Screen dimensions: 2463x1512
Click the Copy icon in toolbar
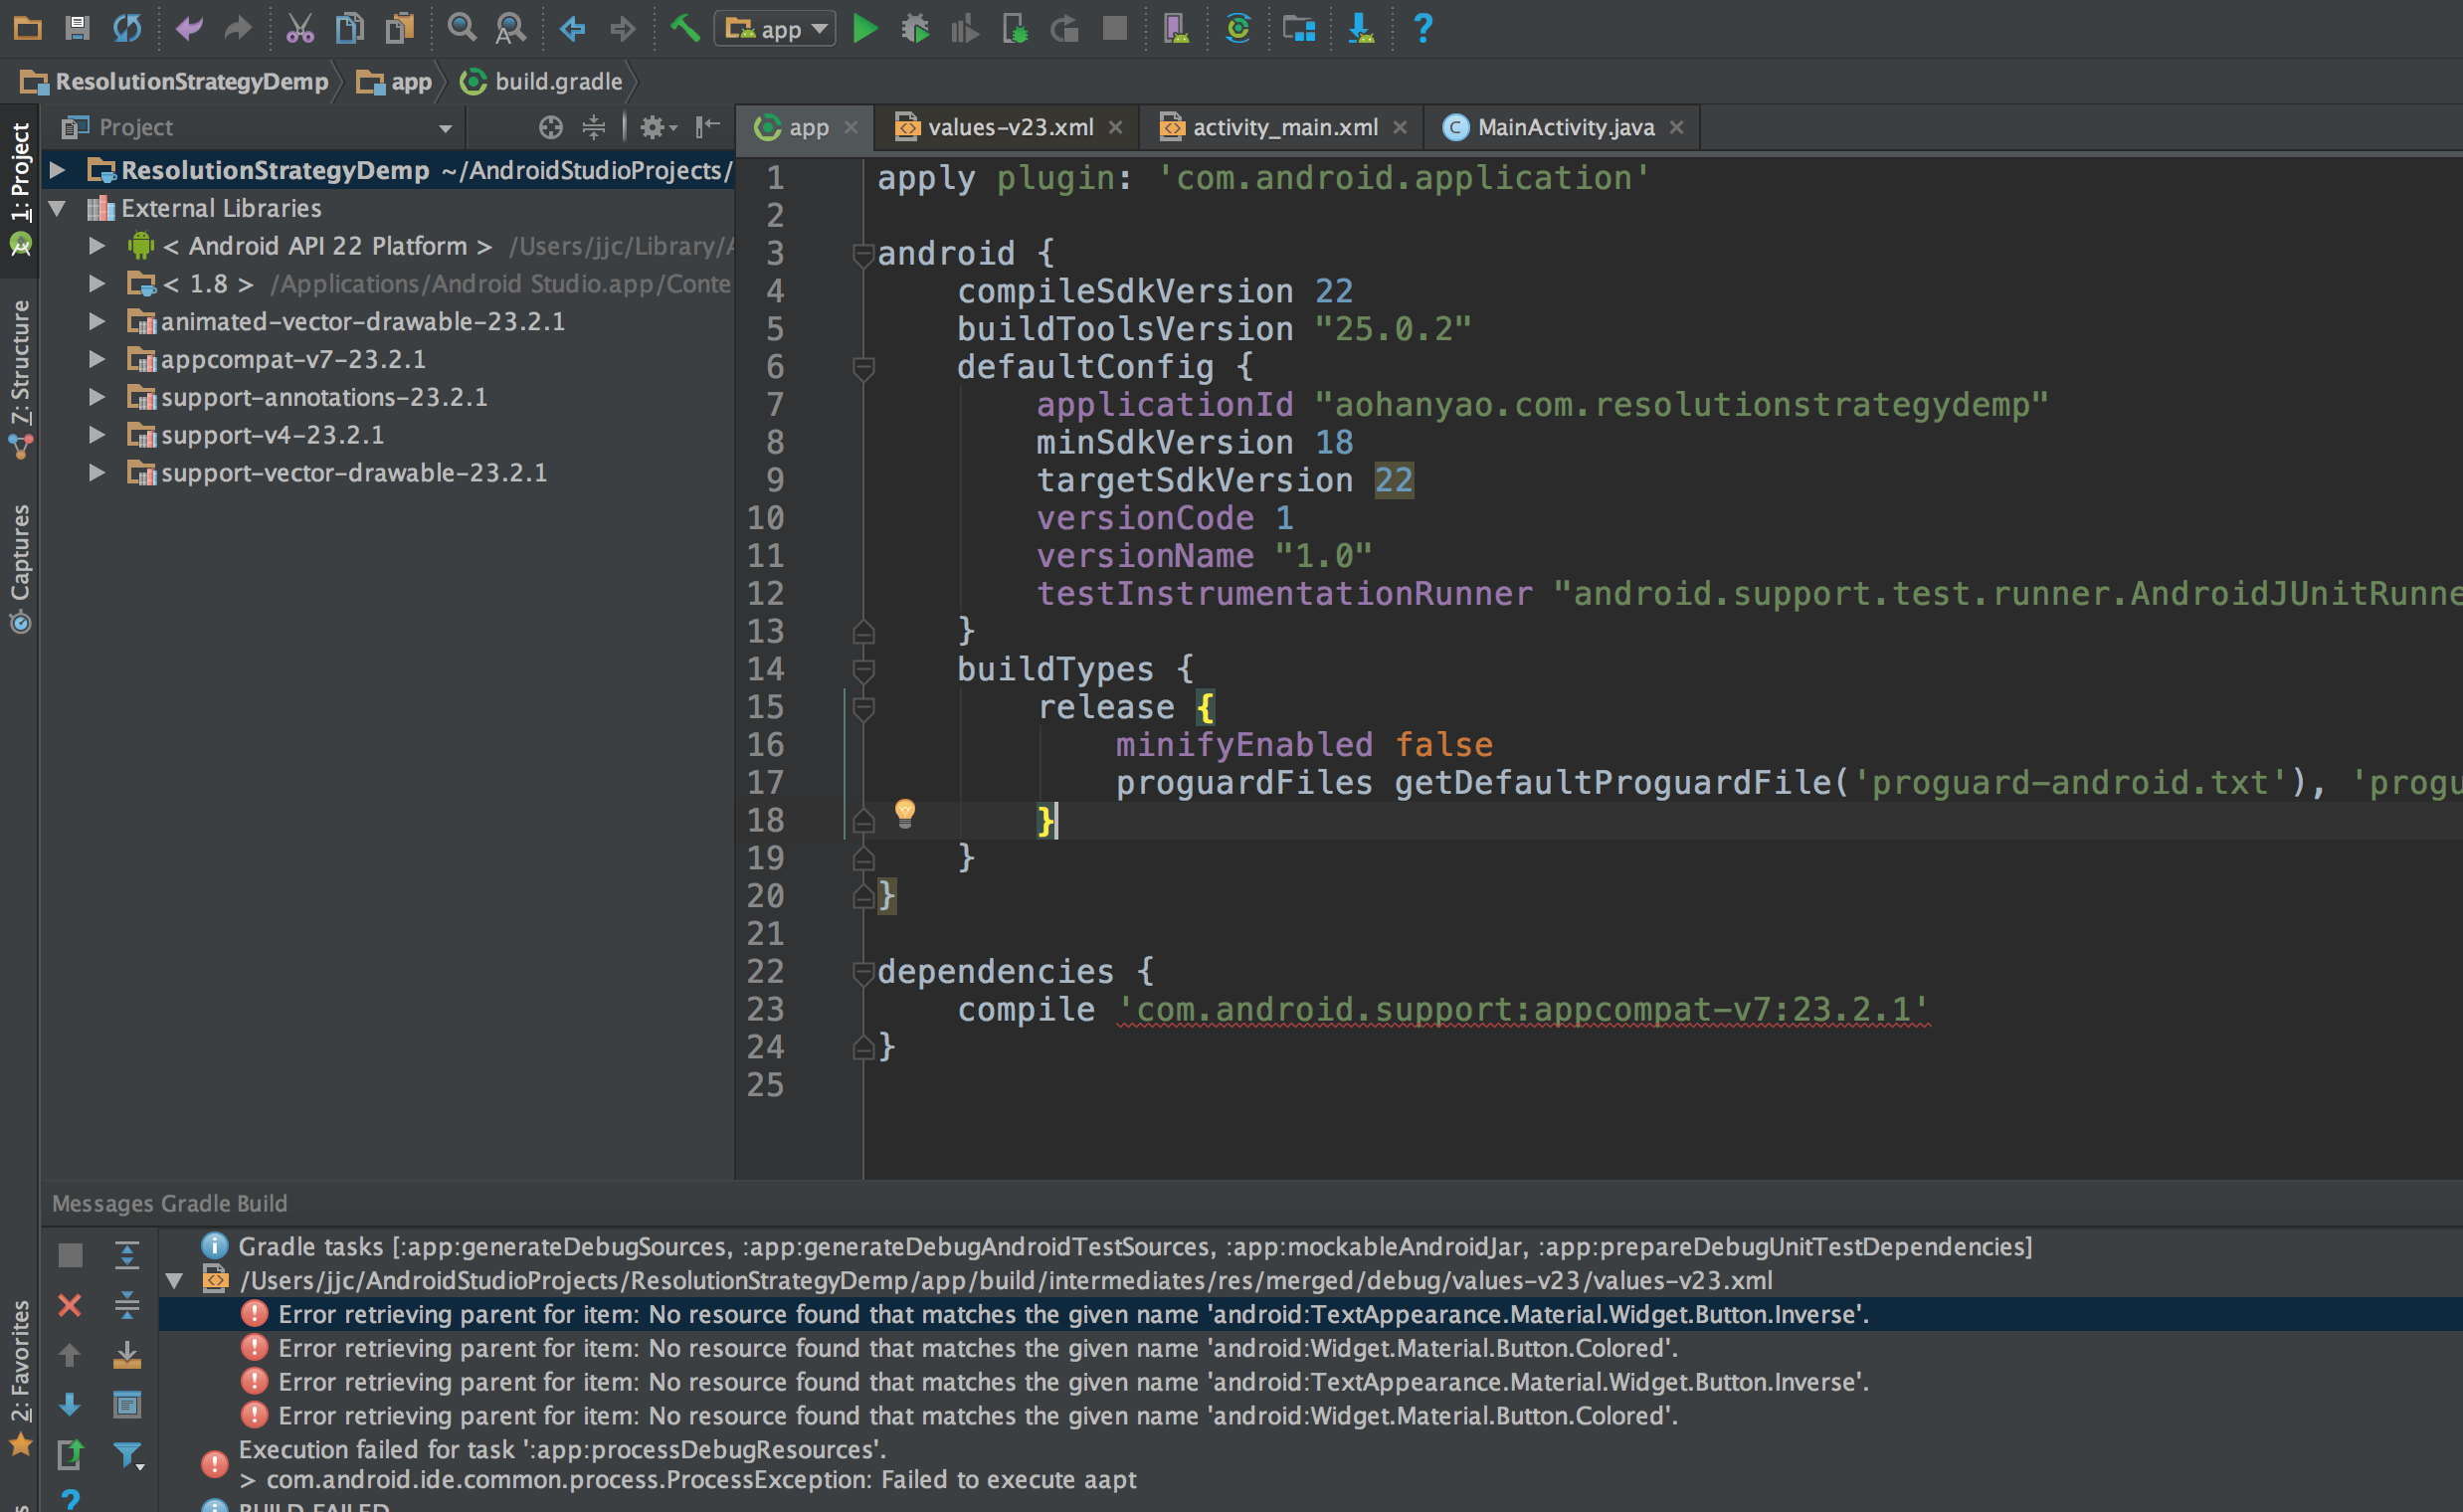349,28
